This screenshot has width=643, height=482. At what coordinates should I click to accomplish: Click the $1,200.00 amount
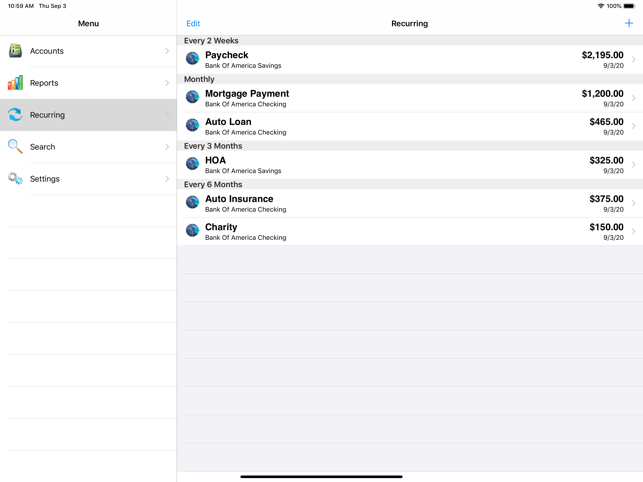[602, 94]
